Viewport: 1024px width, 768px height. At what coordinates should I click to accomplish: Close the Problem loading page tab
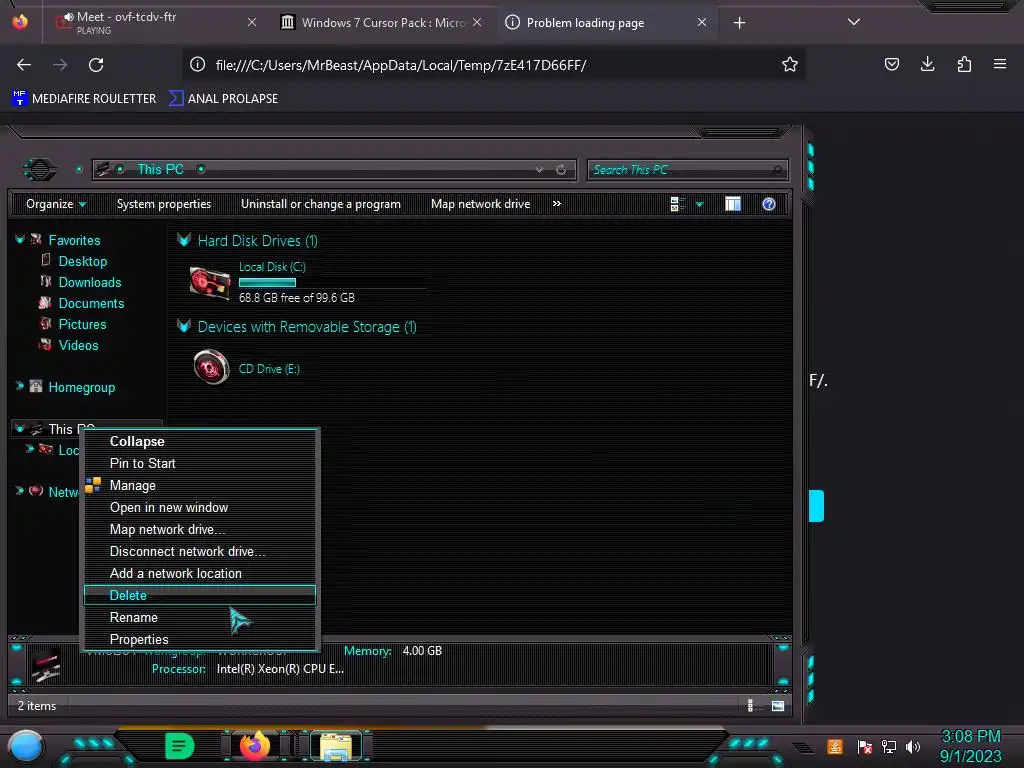point(702,22)
